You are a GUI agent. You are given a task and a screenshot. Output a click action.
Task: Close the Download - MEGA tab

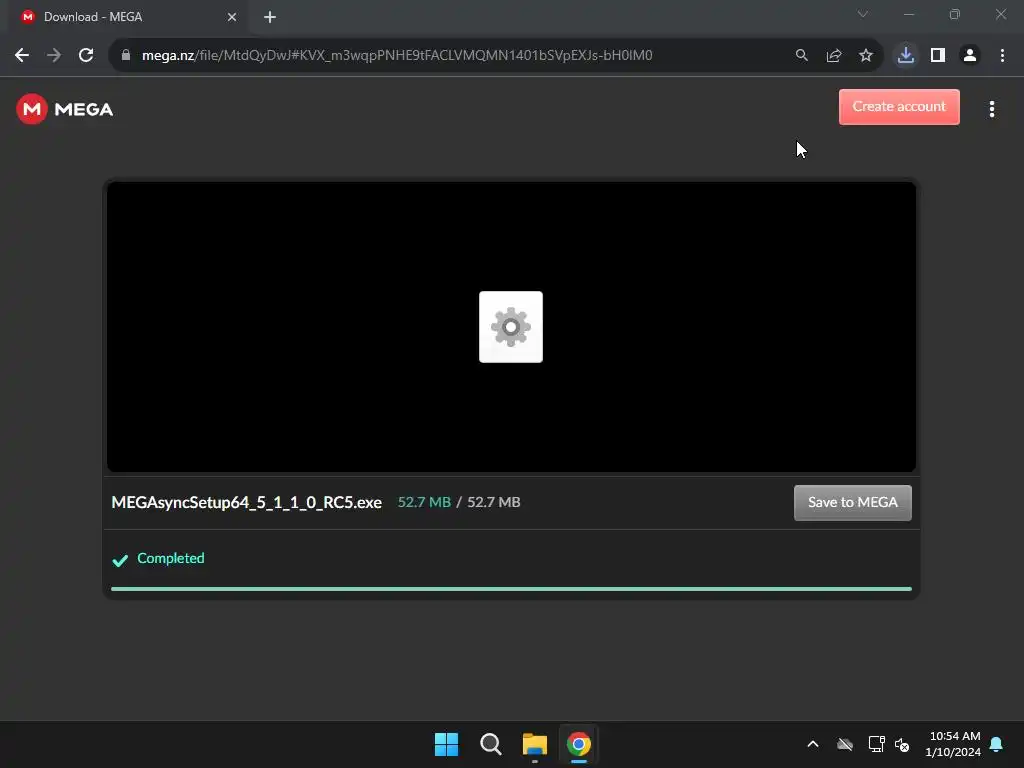pyautogui.click(x=232, y=17)
